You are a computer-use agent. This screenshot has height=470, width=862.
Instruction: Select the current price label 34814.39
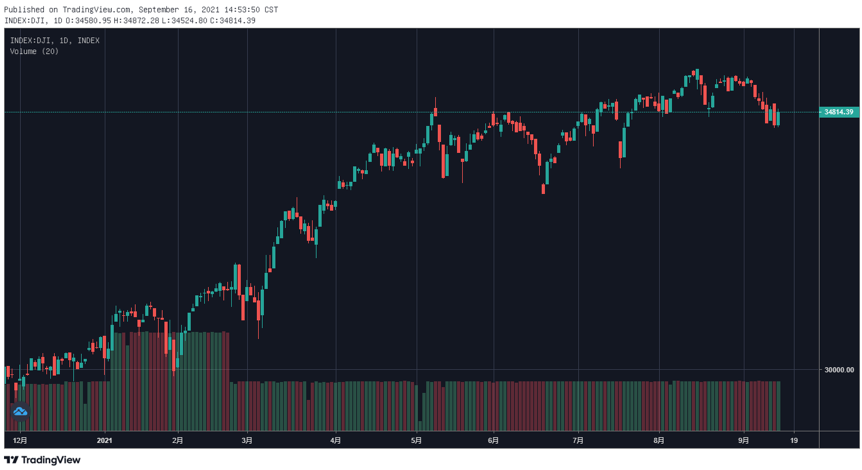[x=838, y=112]
